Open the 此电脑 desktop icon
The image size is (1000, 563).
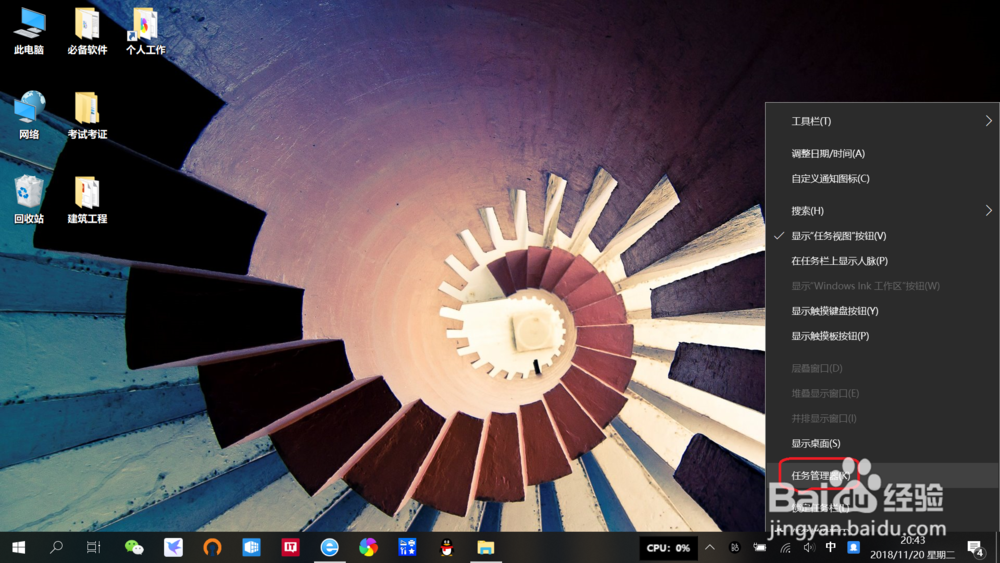coord(29,31)
